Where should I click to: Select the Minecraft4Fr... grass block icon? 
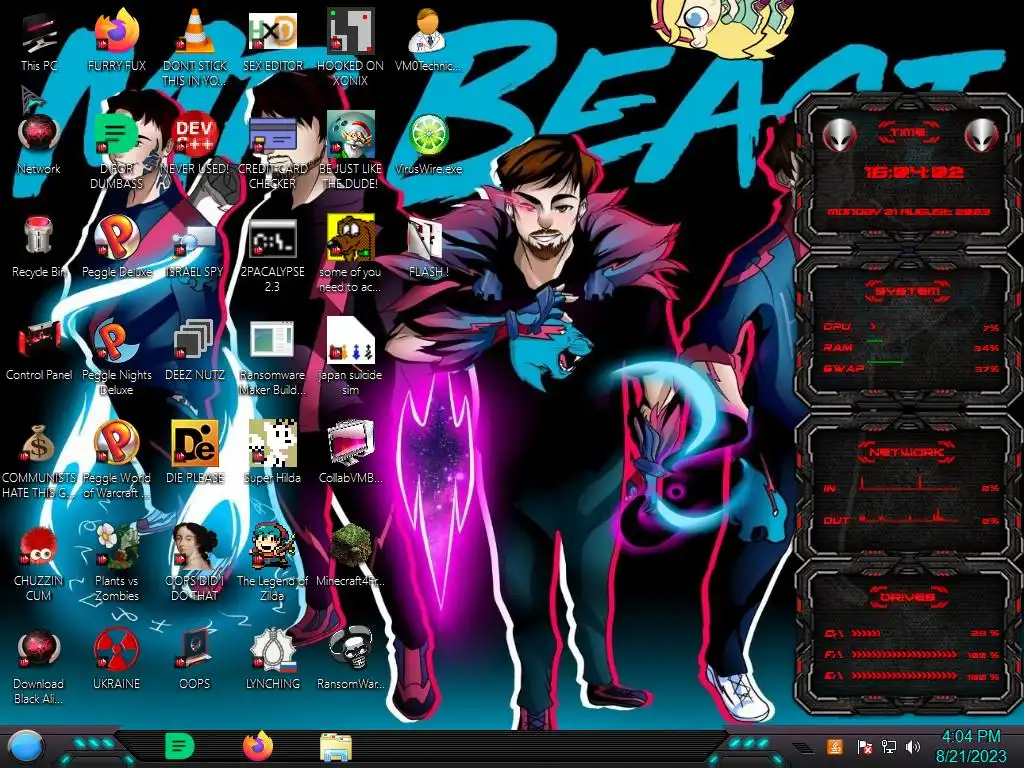(351, 546)
